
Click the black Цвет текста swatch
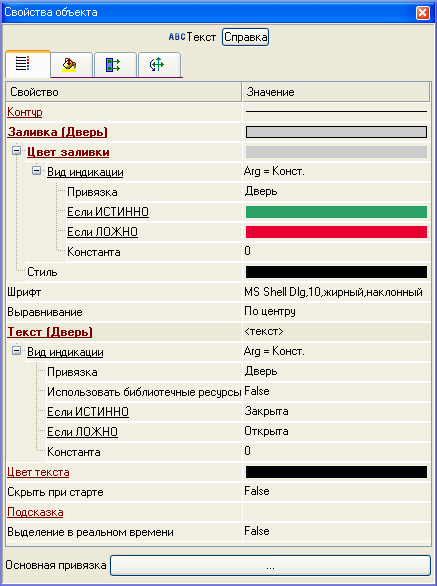[x=336, y=472]
